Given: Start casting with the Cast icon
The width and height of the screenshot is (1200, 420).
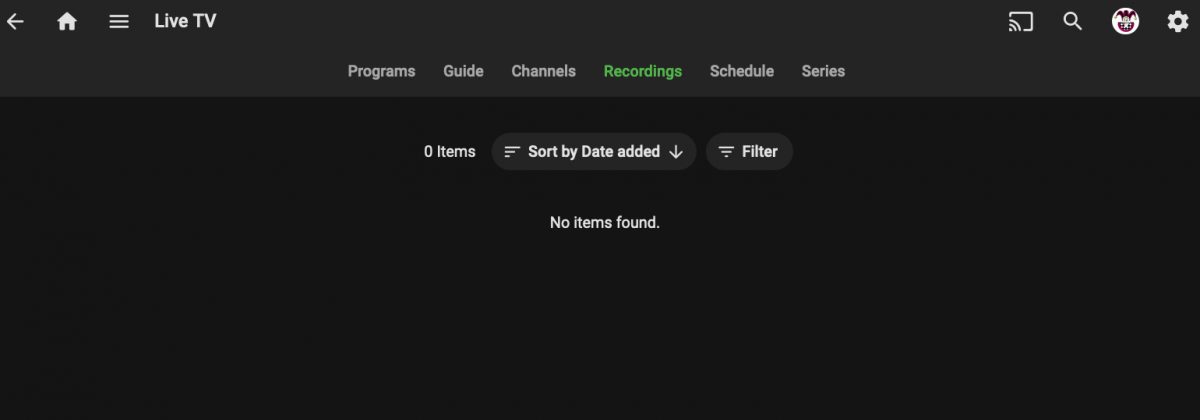Looking at the screenshot, I should pyautogui.click(x=1020, y=21).
